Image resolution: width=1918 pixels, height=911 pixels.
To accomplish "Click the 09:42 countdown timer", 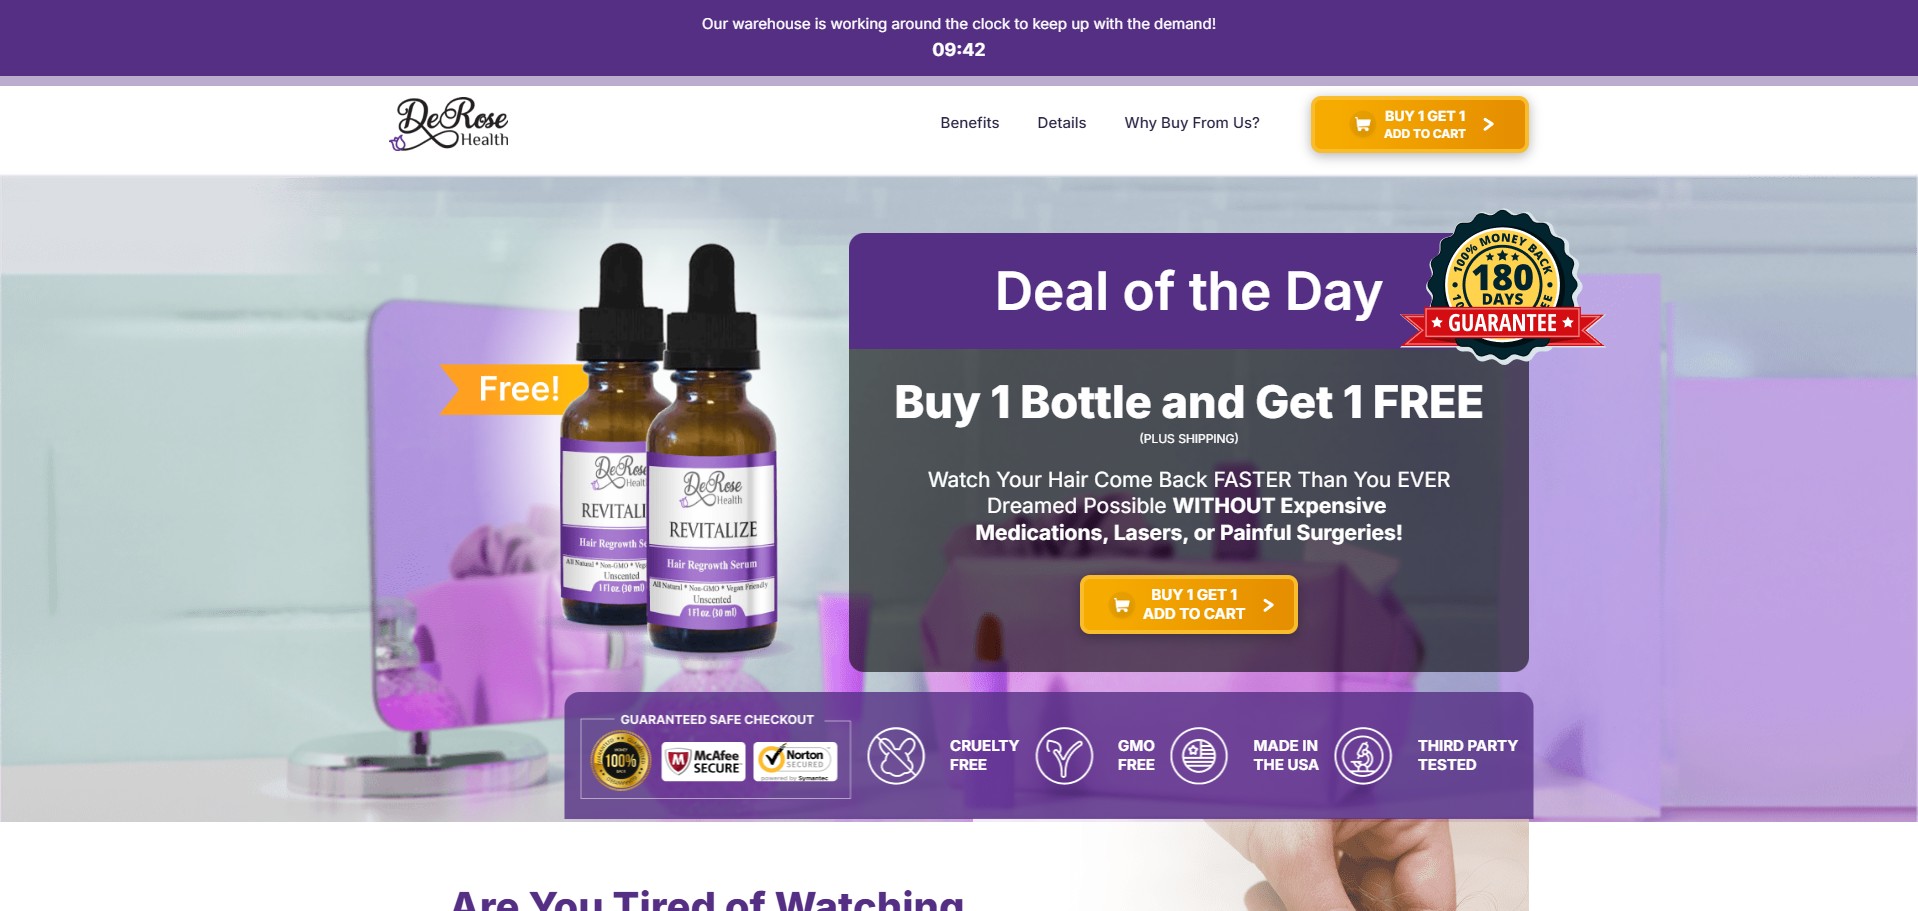I will click(x=958, y=50).
